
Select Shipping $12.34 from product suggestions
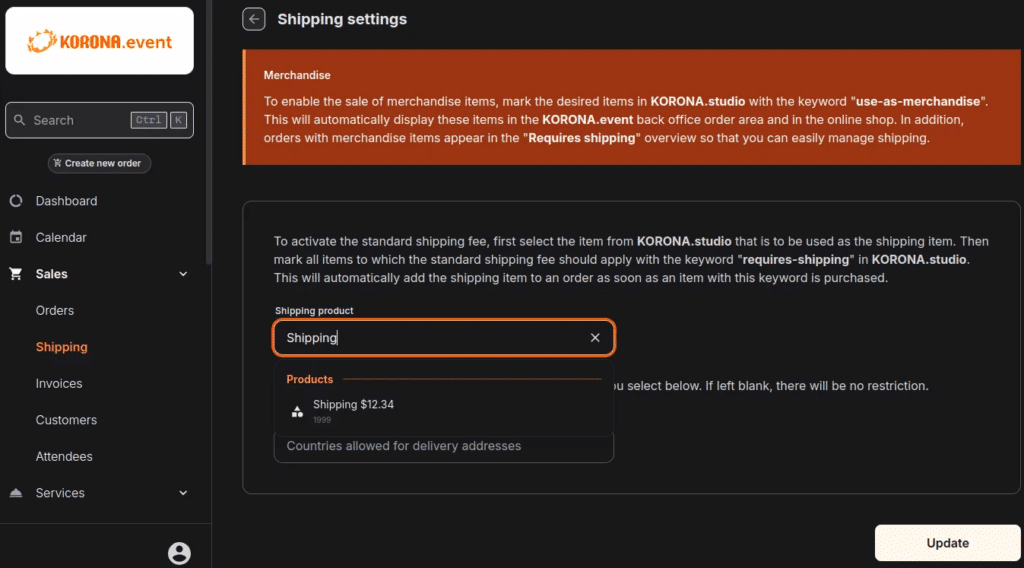click(353, 405)
